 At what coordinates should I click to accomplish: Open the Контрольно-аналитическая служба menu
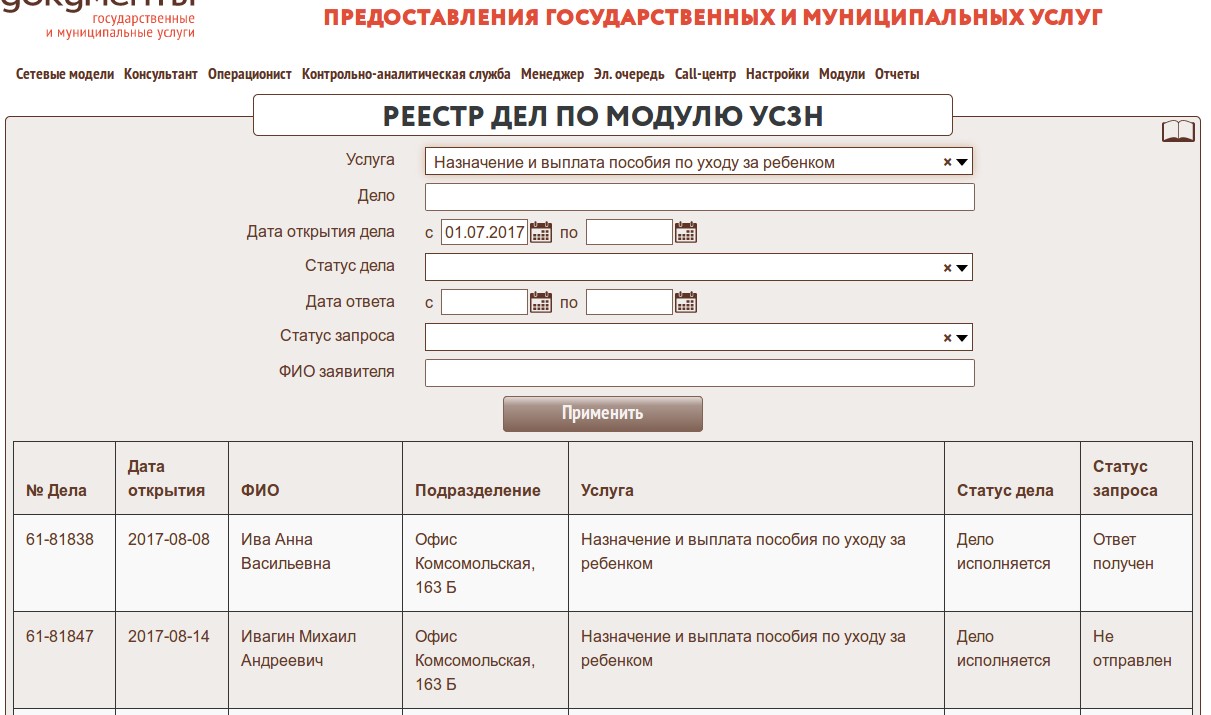coord(406,74)
